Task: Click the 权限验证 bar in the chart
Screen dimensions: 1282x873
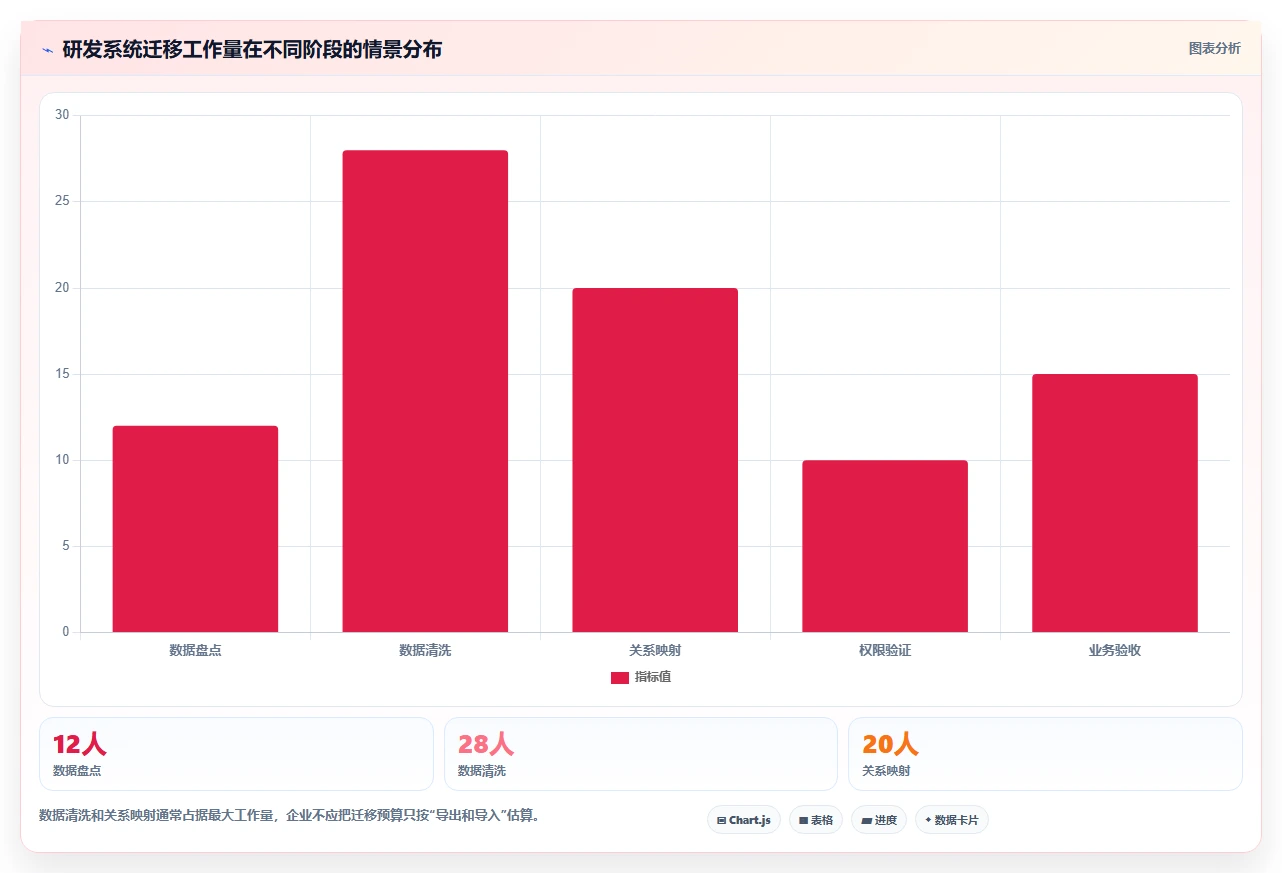Action: coord(885,546)
